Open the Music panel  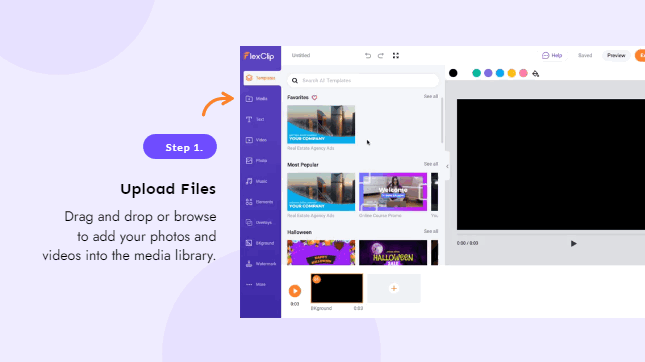point(257,181)
